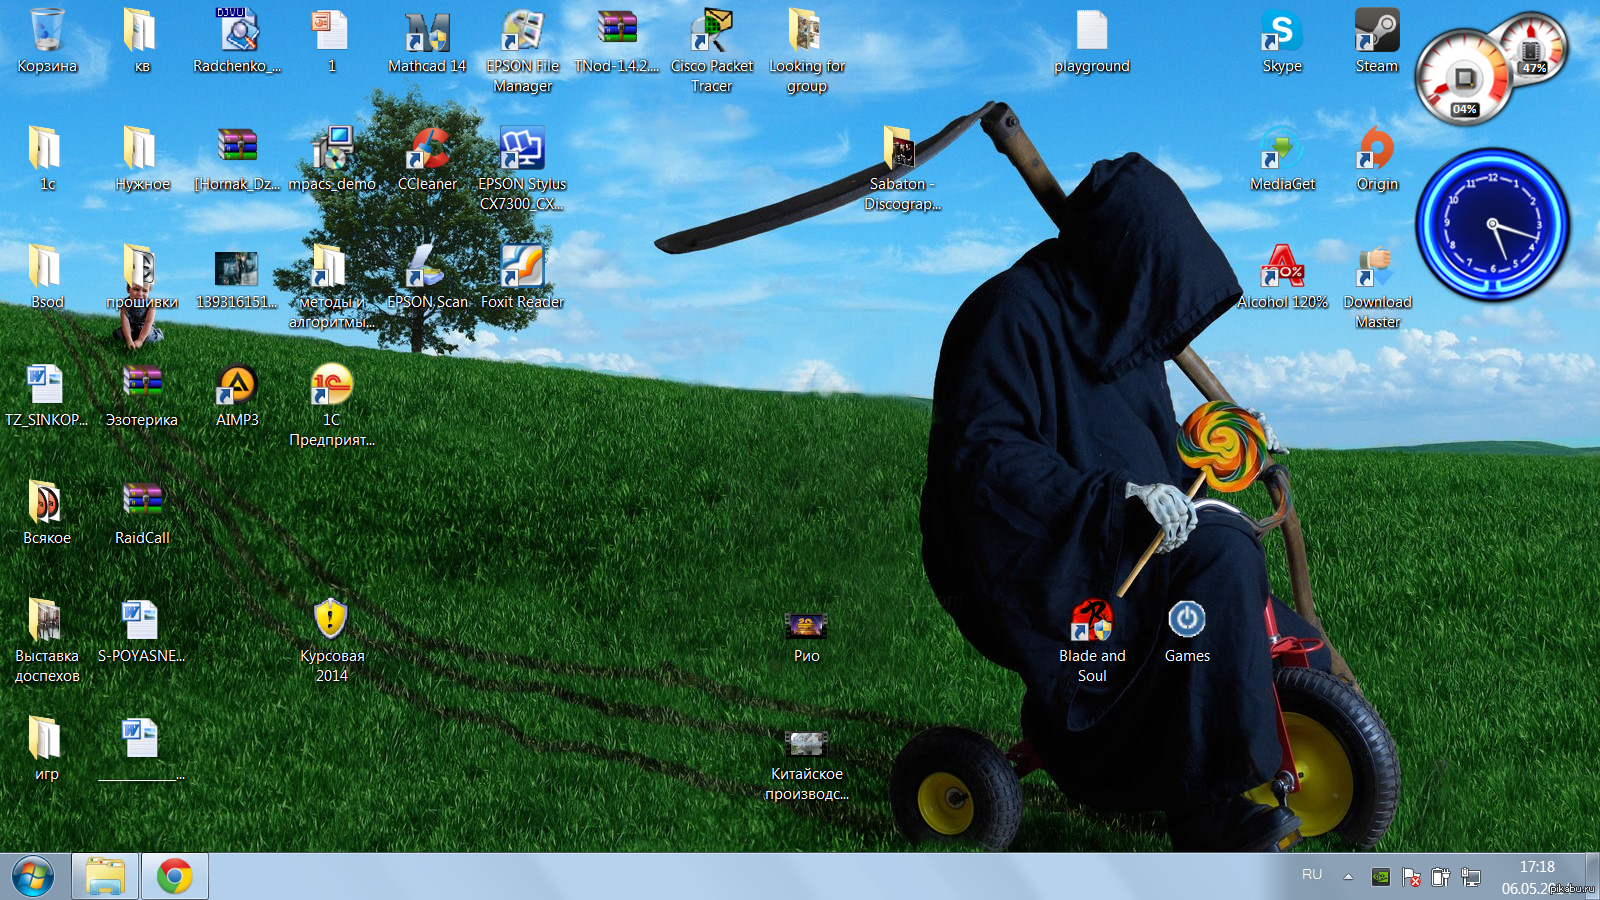Open the 1c folder
This screenshot has width=1600, height=900.
(x=47, y=160)
